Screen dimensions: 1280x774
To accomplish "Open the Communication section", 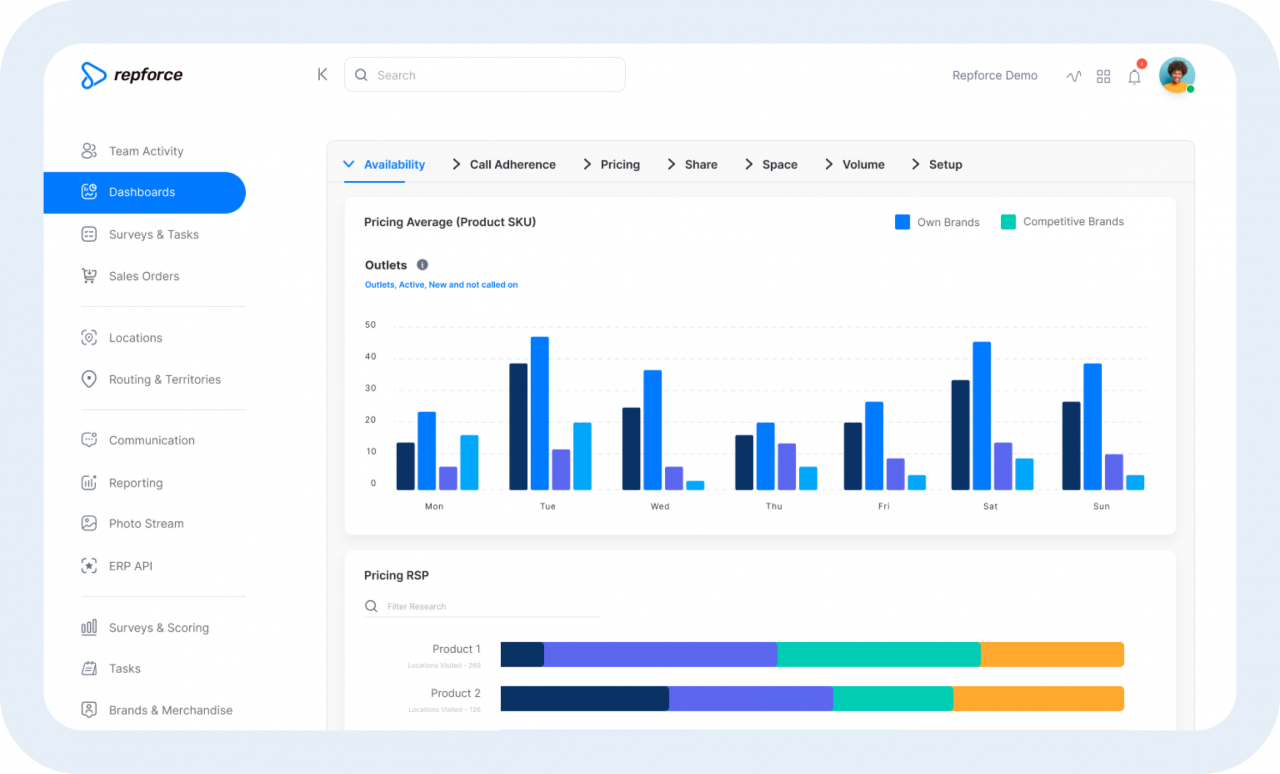I will tap(151, 440).
